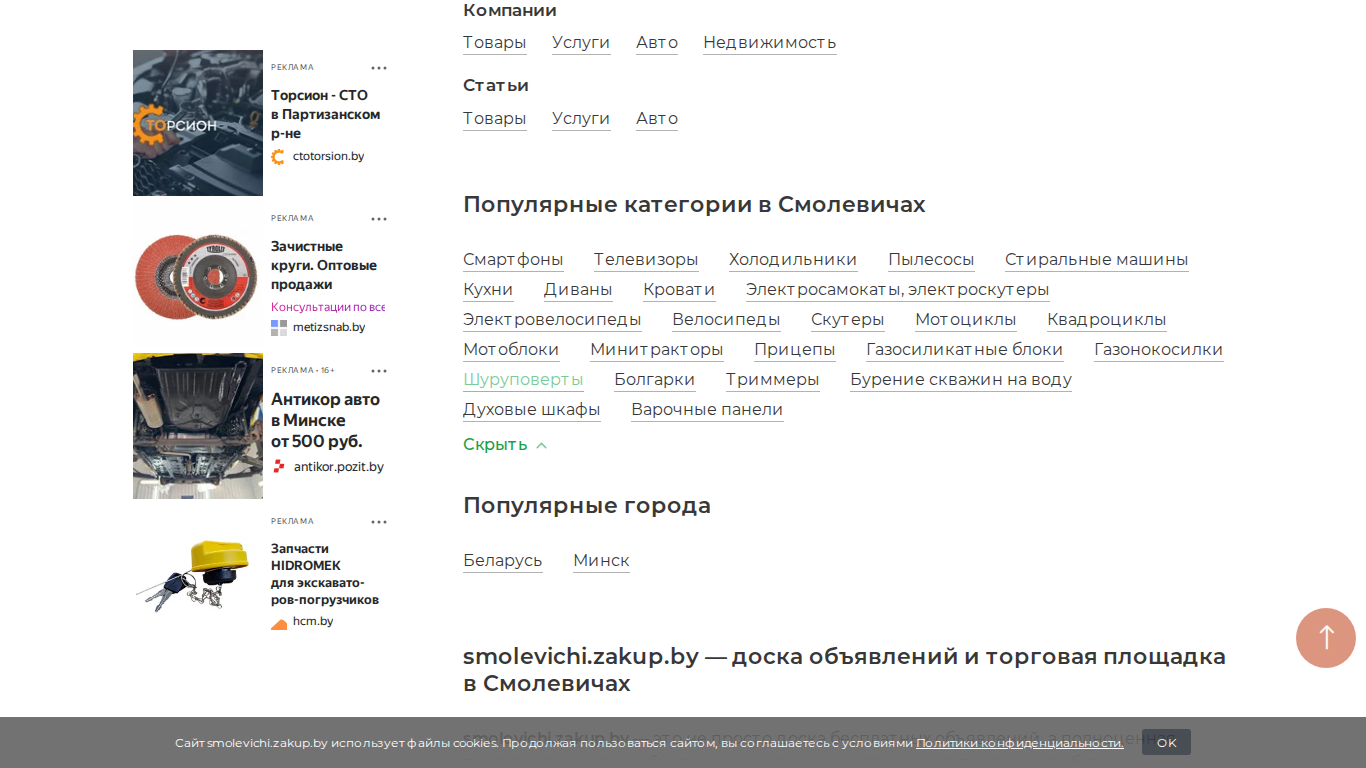Open Электровелосипеды category

tap(552, 320)
